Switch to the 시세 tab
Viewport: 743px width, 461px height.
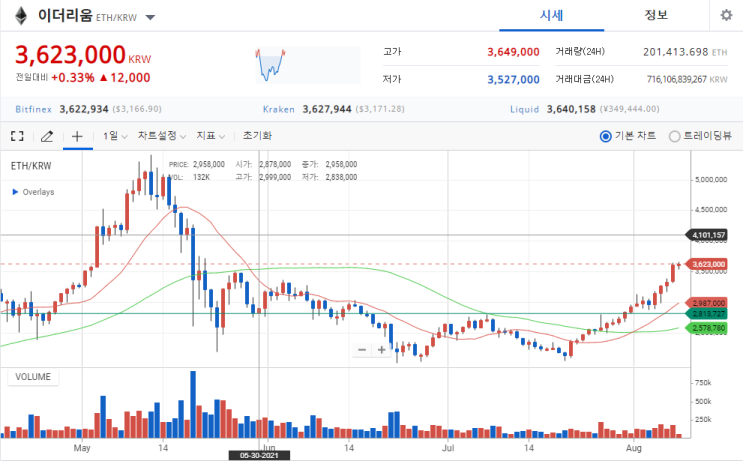point(552,16)
